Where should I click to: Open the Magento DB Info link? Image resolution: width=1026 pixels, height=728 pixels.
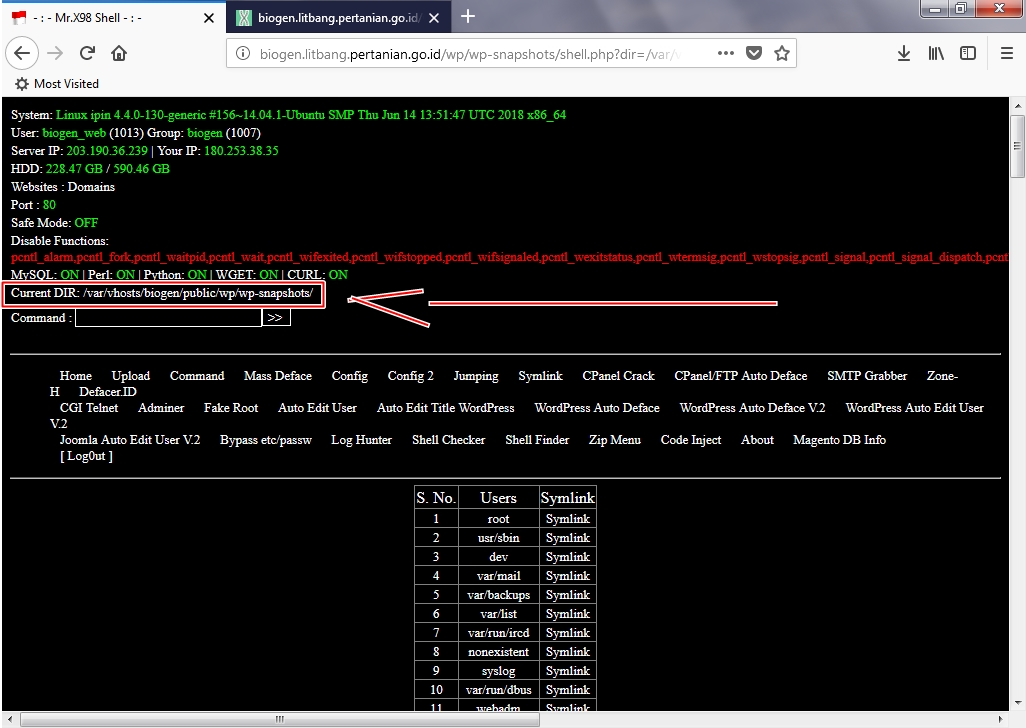pyautogui.click(x=840, y=440)
